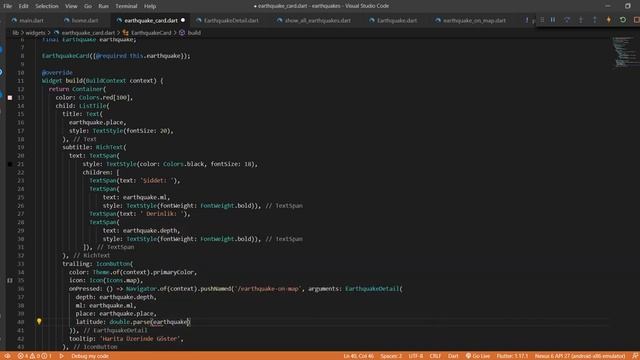Click the '/earthquake-on-map' route string
Screen dimensions: 640x360
pyautogui.click(x=268, y=289)
